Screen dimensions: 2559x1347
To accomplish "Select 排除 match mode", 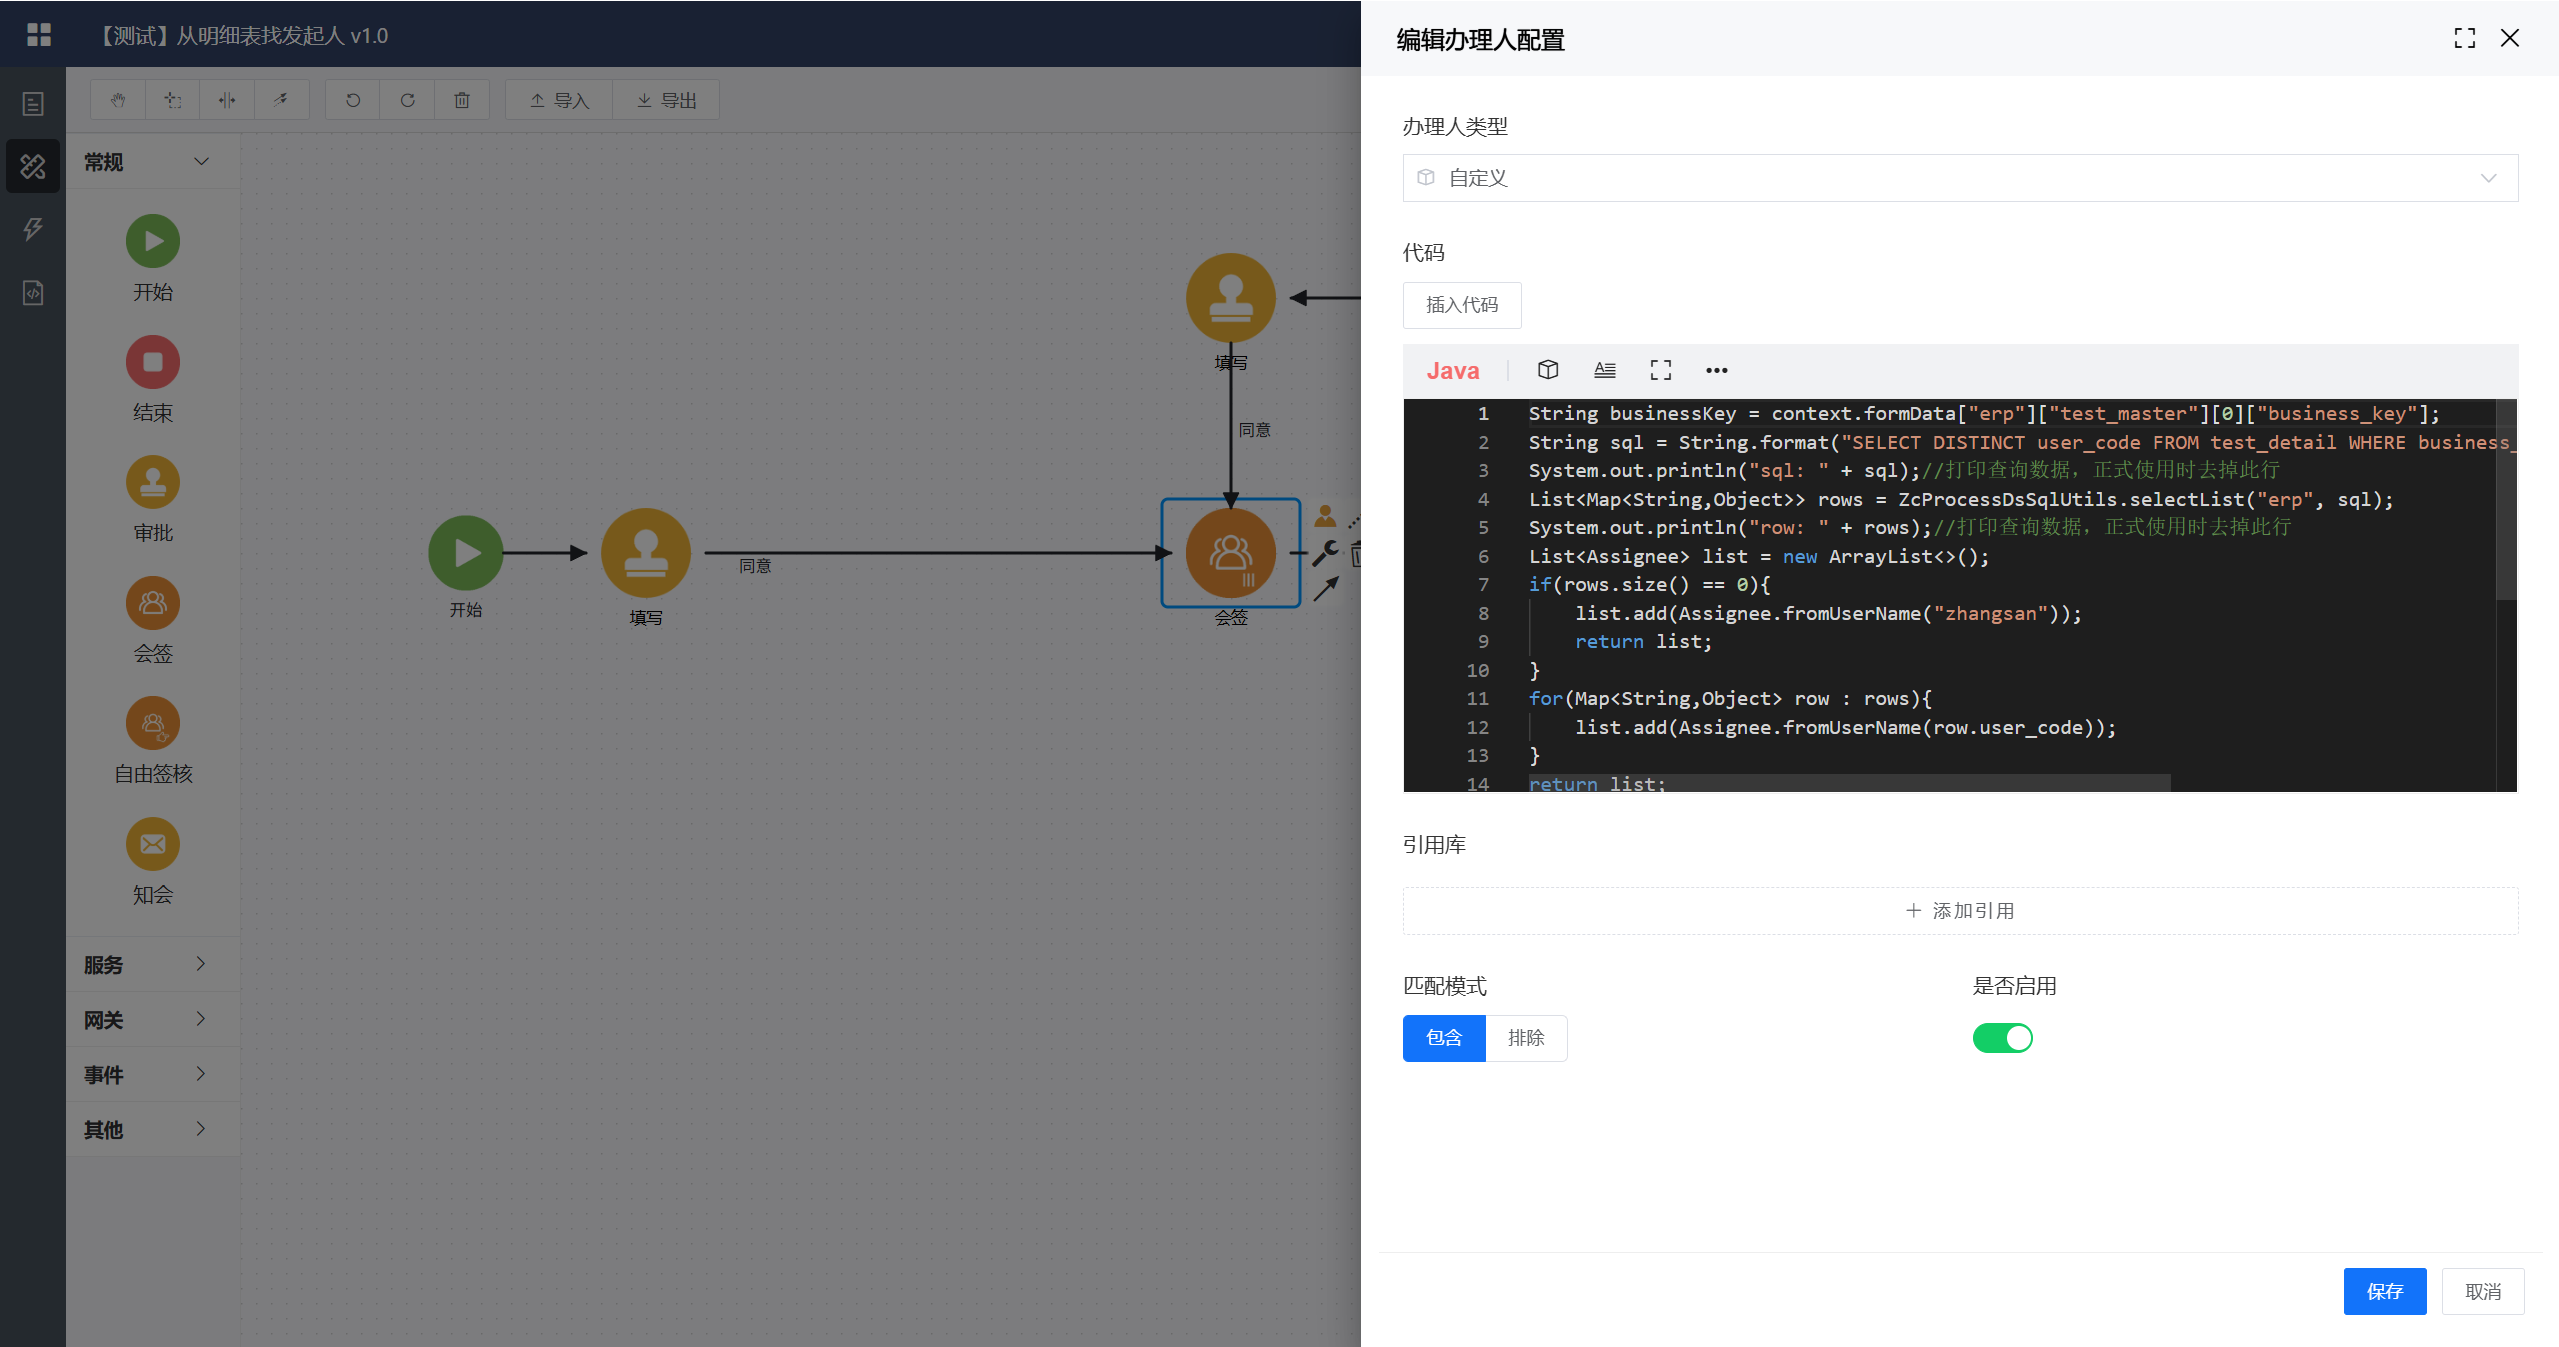I will click(x=1526, y=1038).
